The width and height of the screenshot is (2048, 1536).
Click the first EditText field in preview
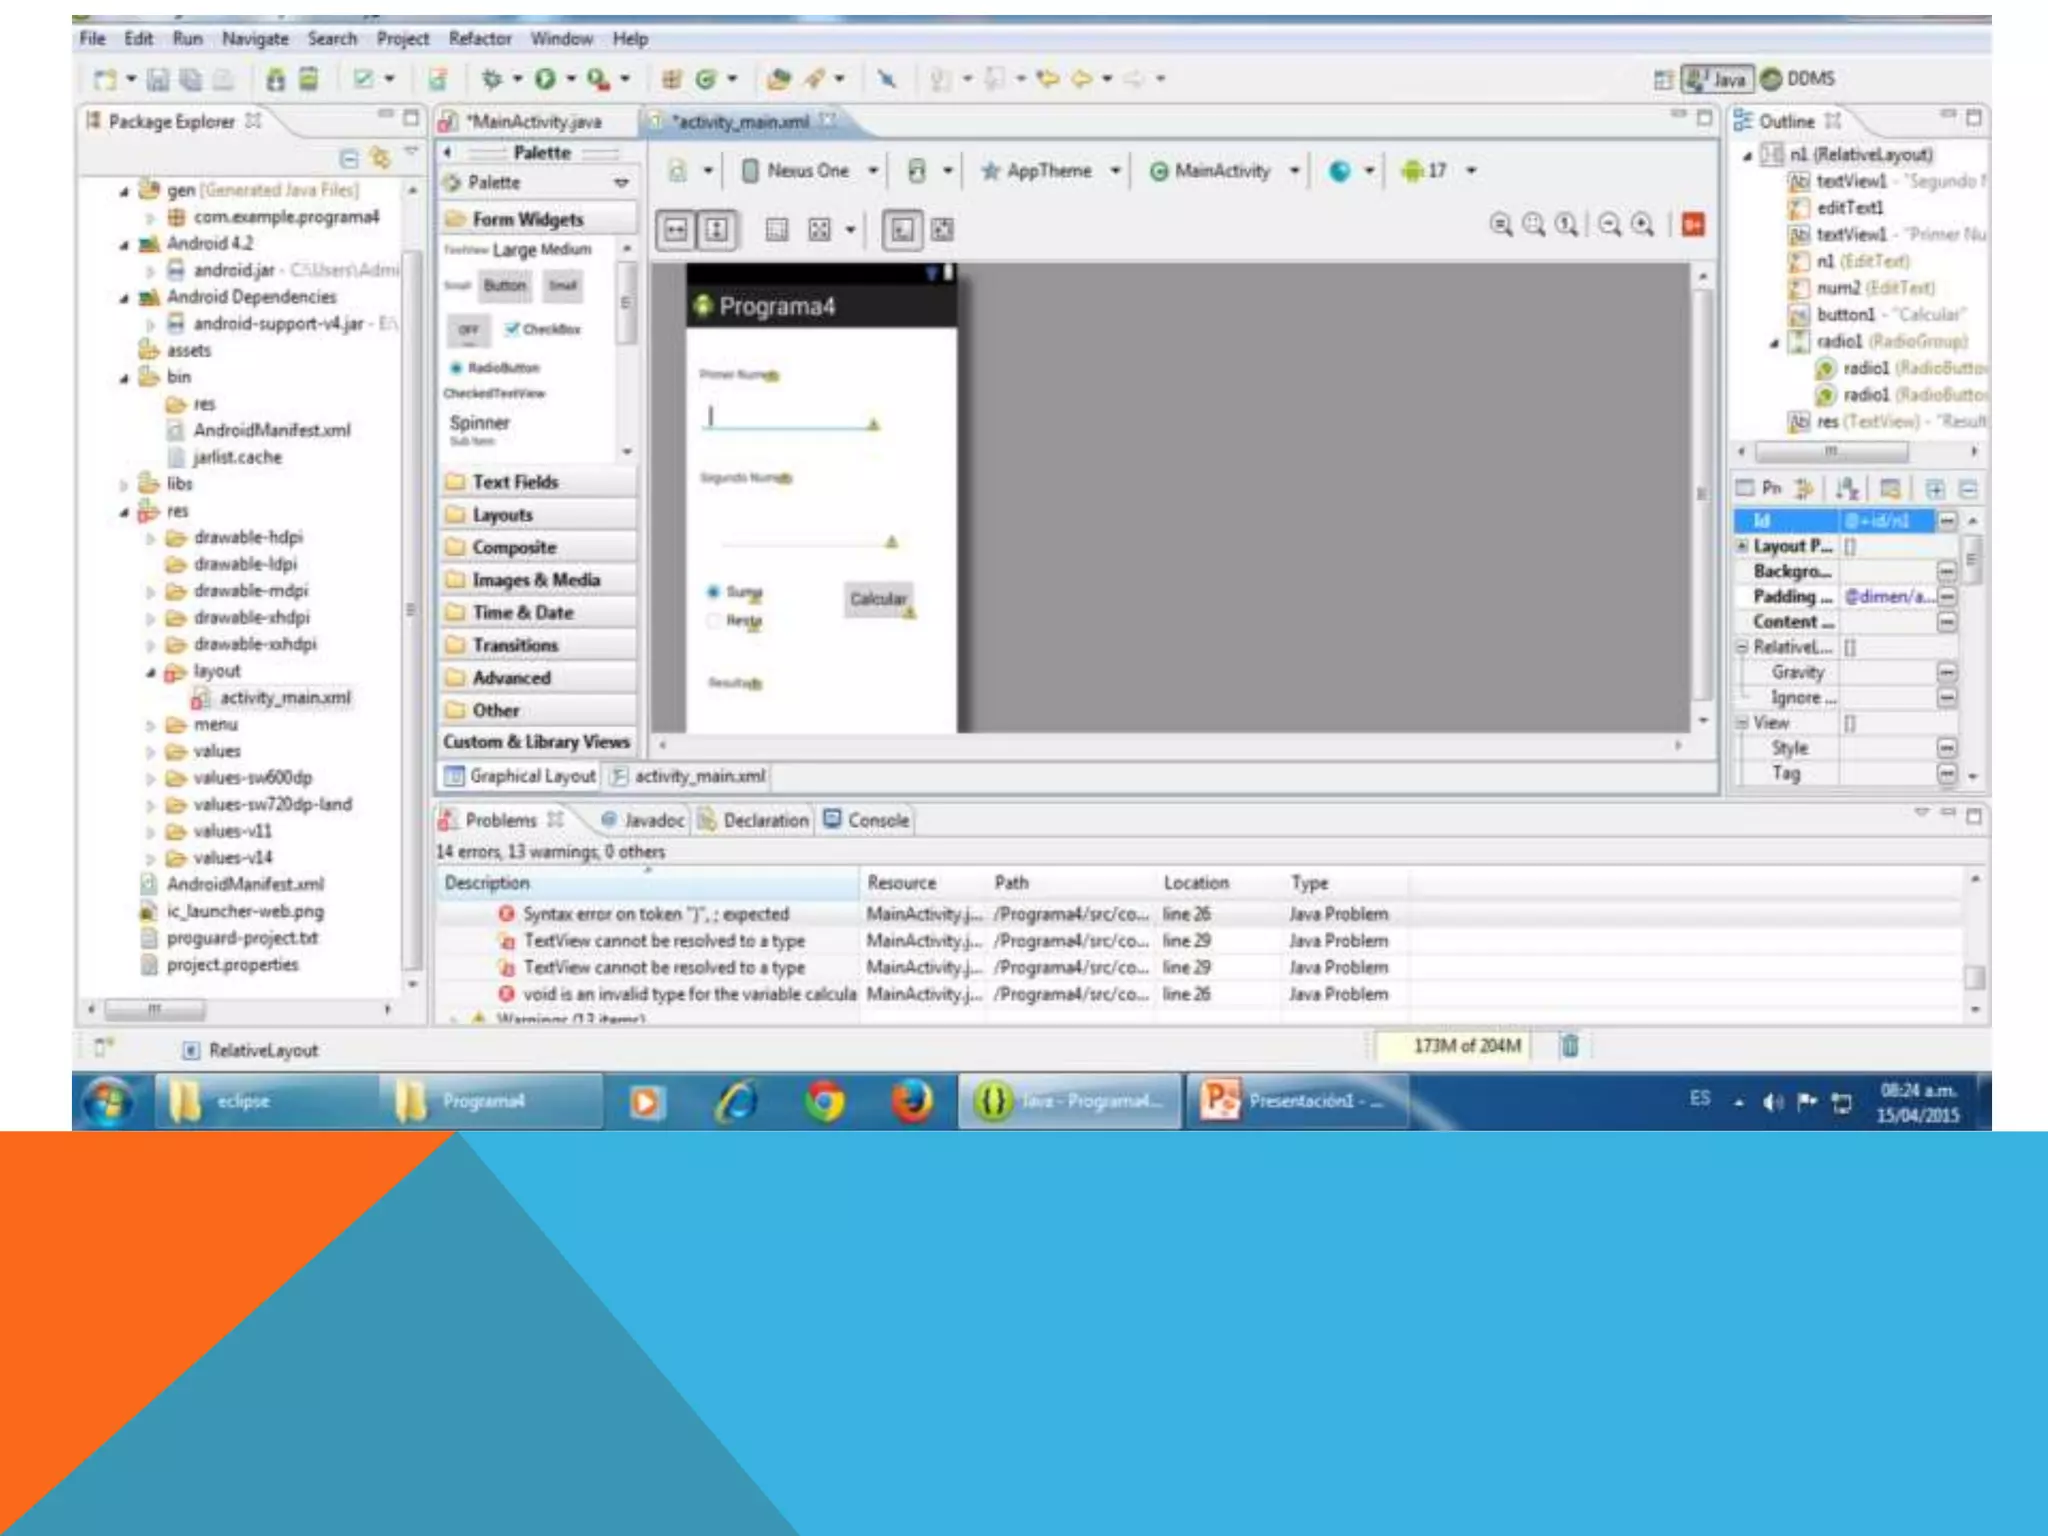pos(788,418)
